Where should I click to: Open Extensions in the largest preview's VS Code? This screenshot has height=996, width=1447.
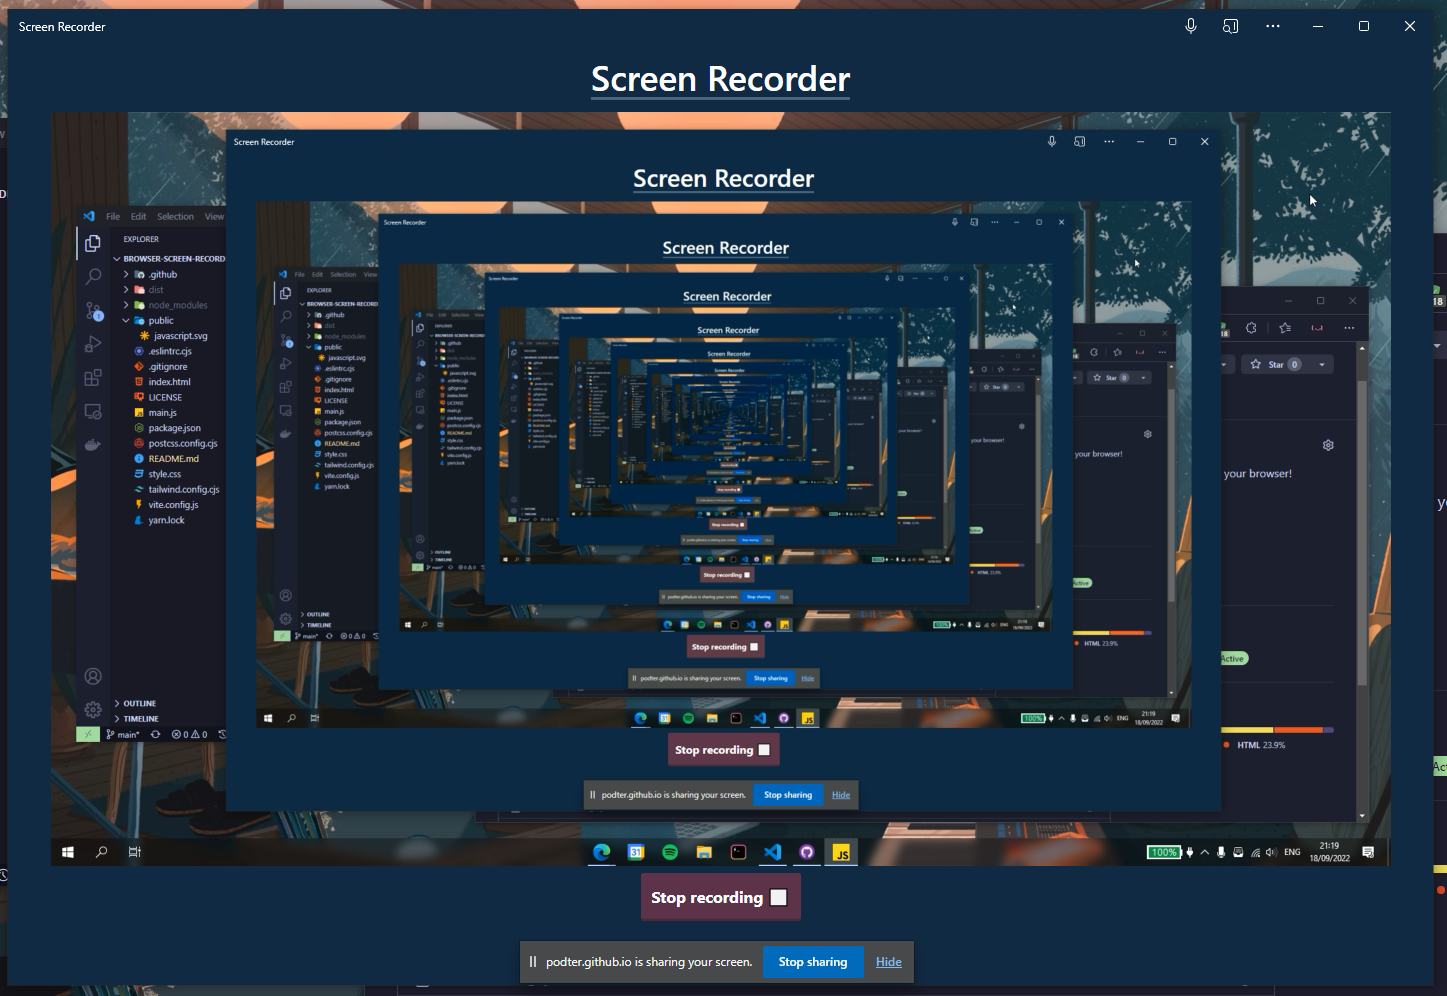93,378
